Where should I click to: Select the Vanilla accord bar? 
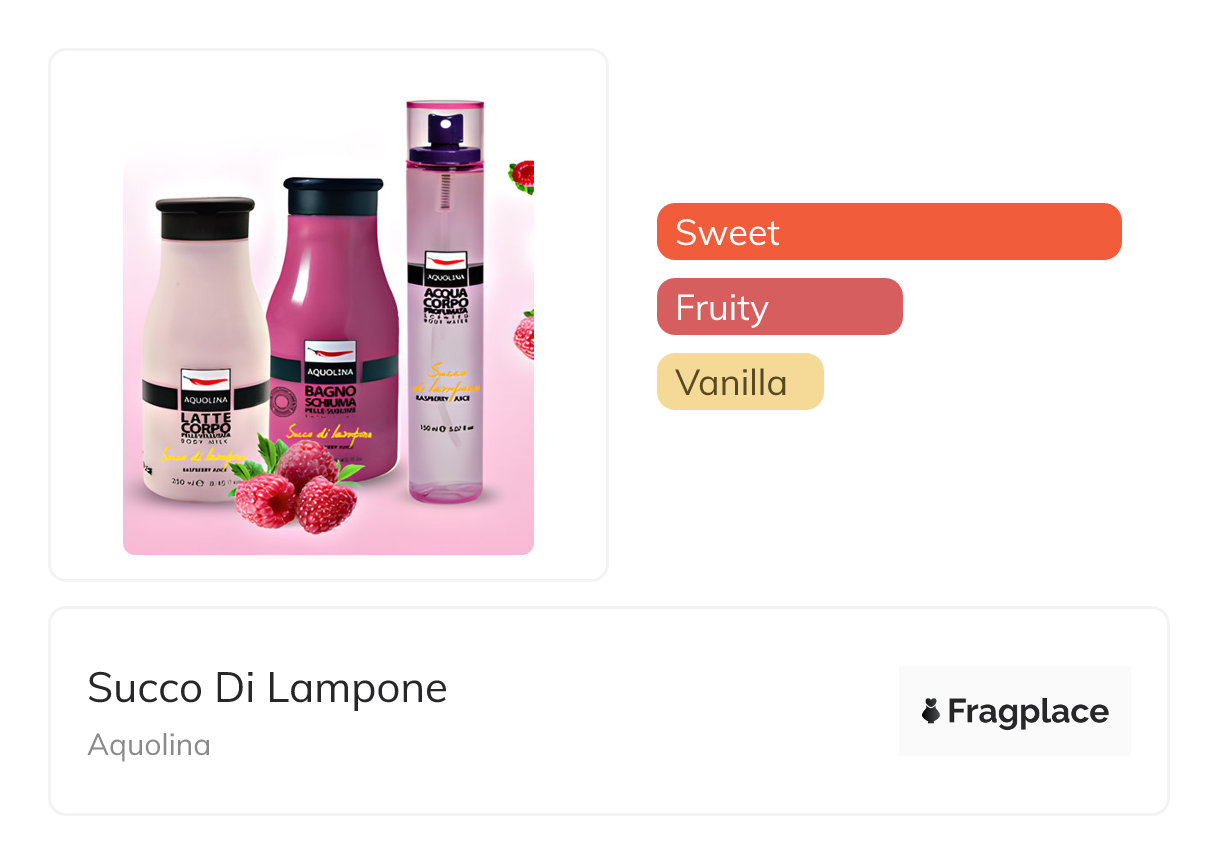(x=740, y=382)
